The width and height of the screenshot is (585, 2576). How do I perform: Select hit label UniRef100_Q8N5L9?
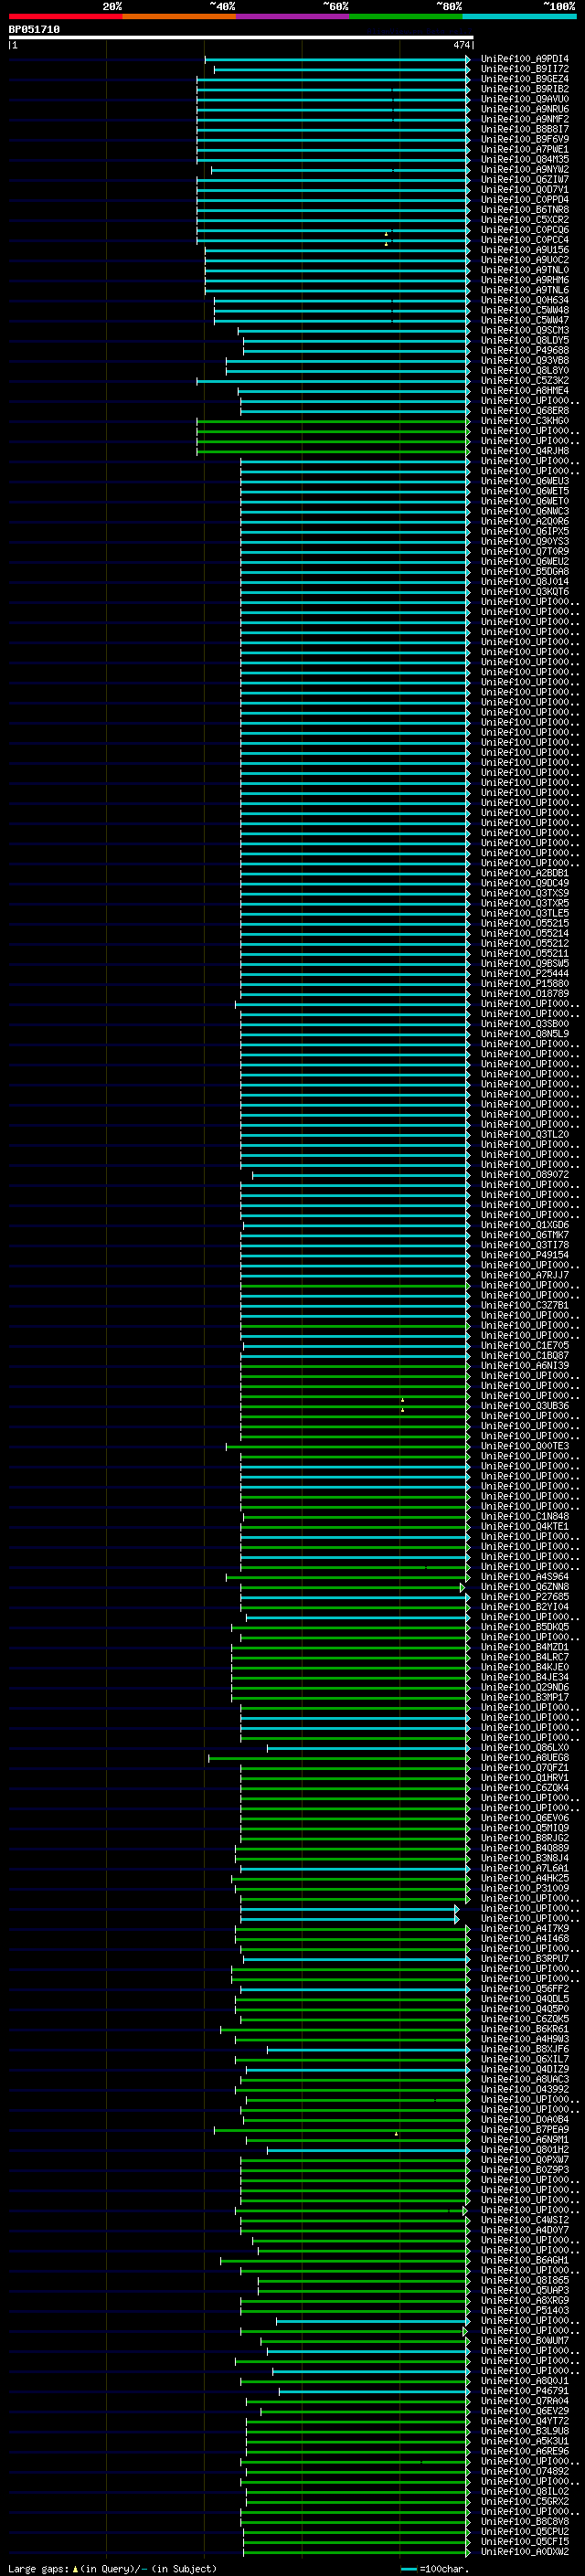click(x=524, y=1034)
